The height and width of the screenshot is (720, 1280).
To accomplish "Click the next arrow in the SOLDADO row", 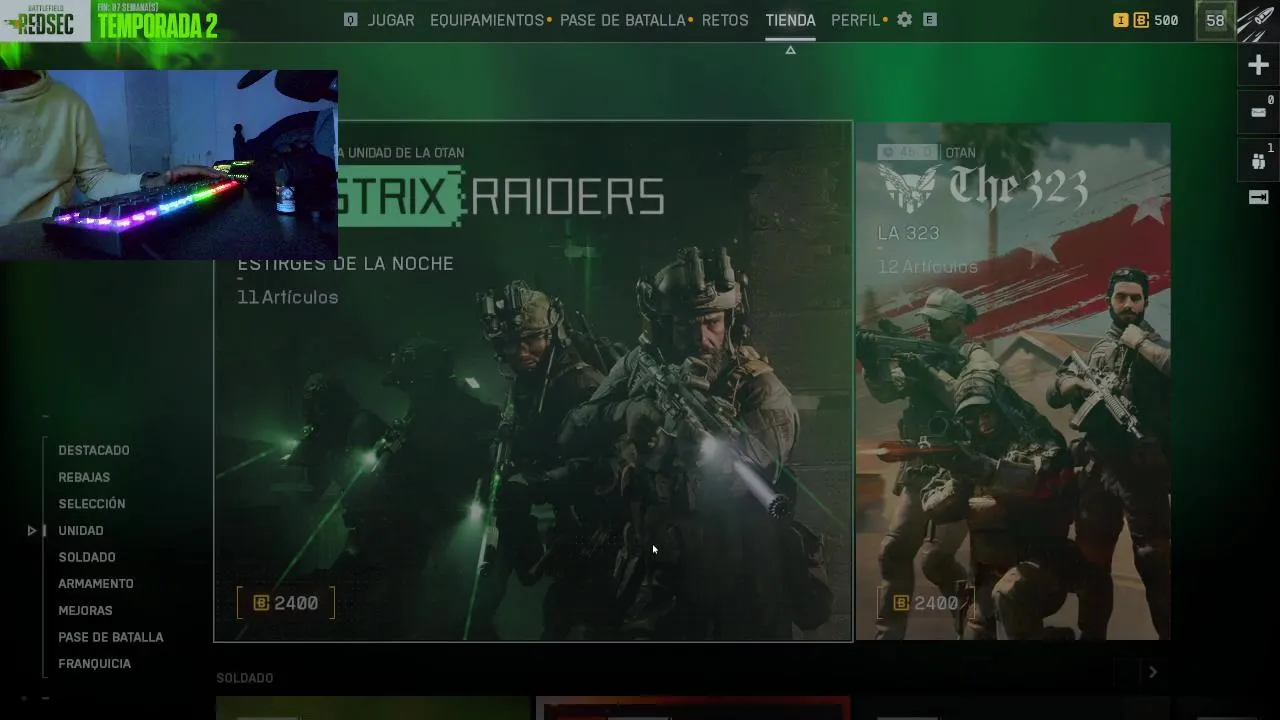I will coord(1152,673).
